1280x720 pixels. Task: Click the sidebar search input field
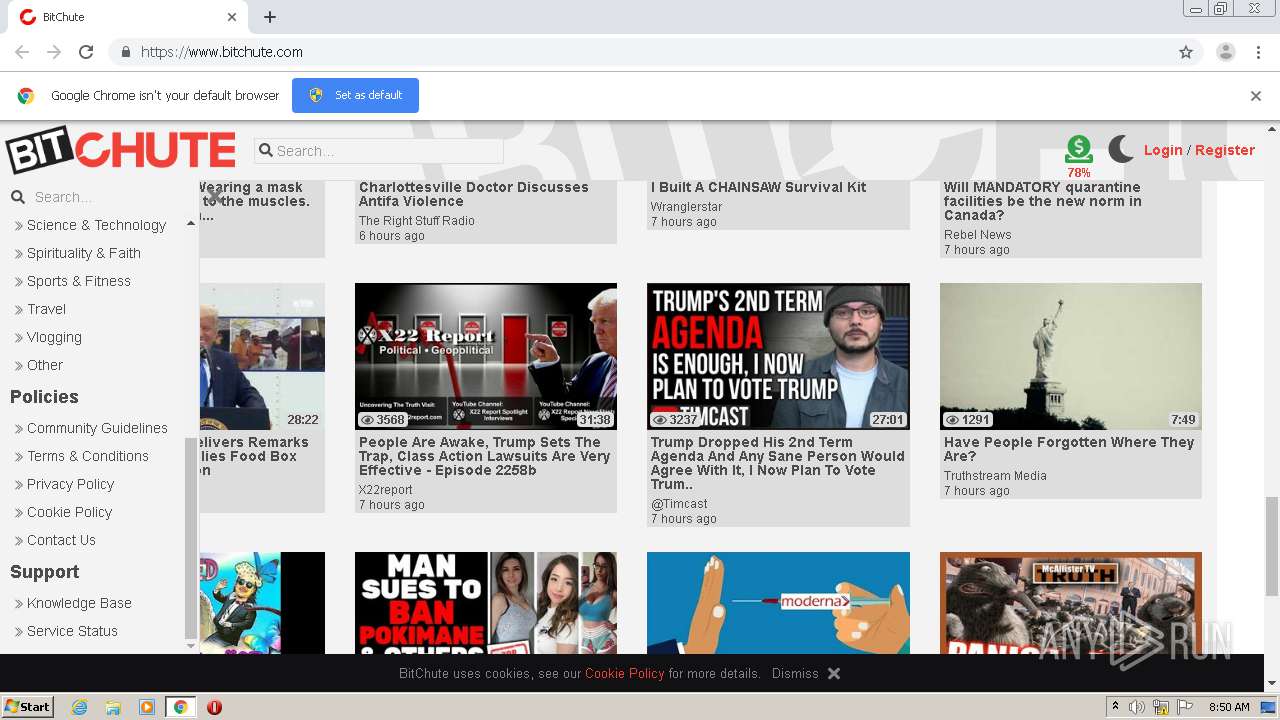pos(107,197)
